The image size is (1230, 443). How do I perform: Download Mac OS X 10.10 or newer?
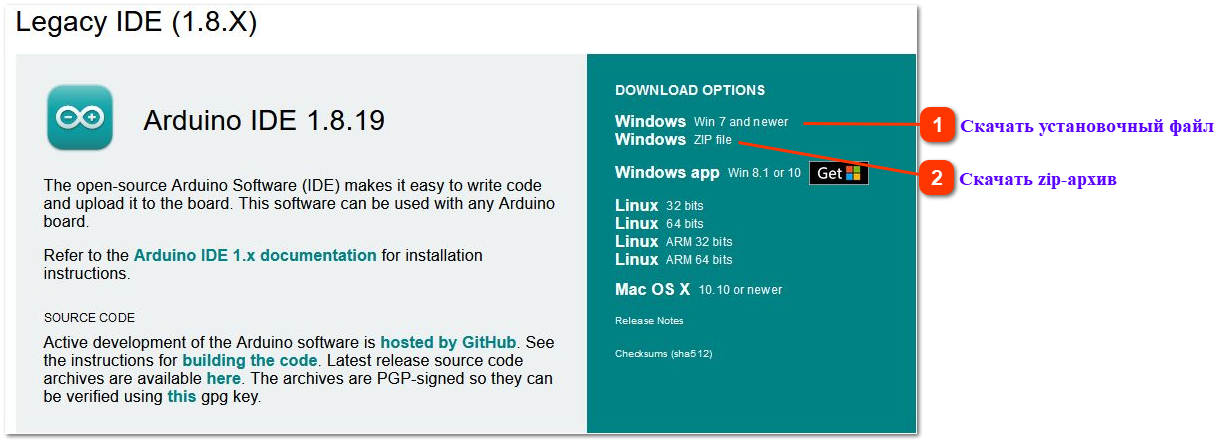(x=699, y=289)
